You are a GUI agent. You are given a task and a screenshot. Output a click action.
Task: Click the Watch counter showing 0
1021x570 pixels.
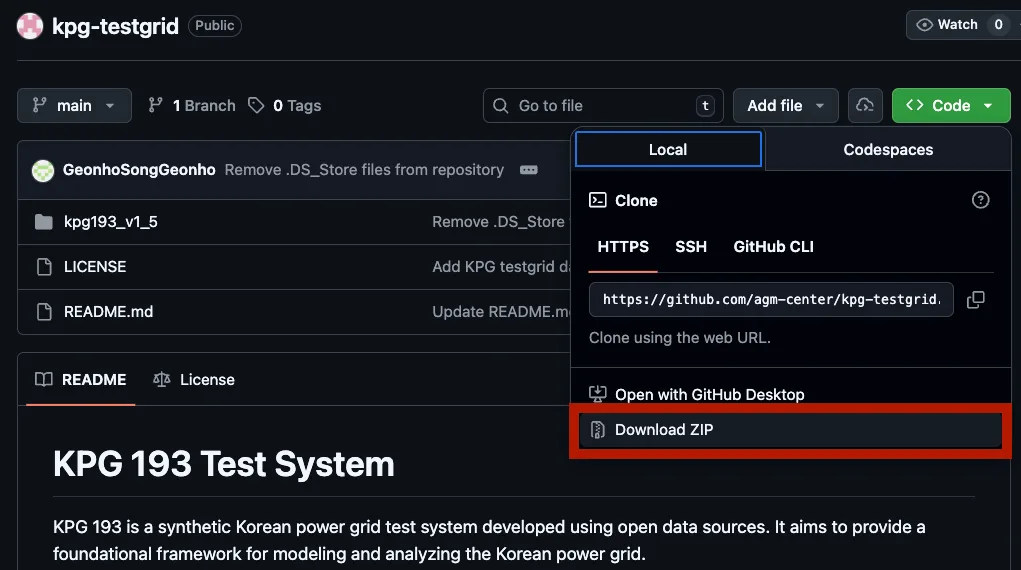(x=998, y=25)
